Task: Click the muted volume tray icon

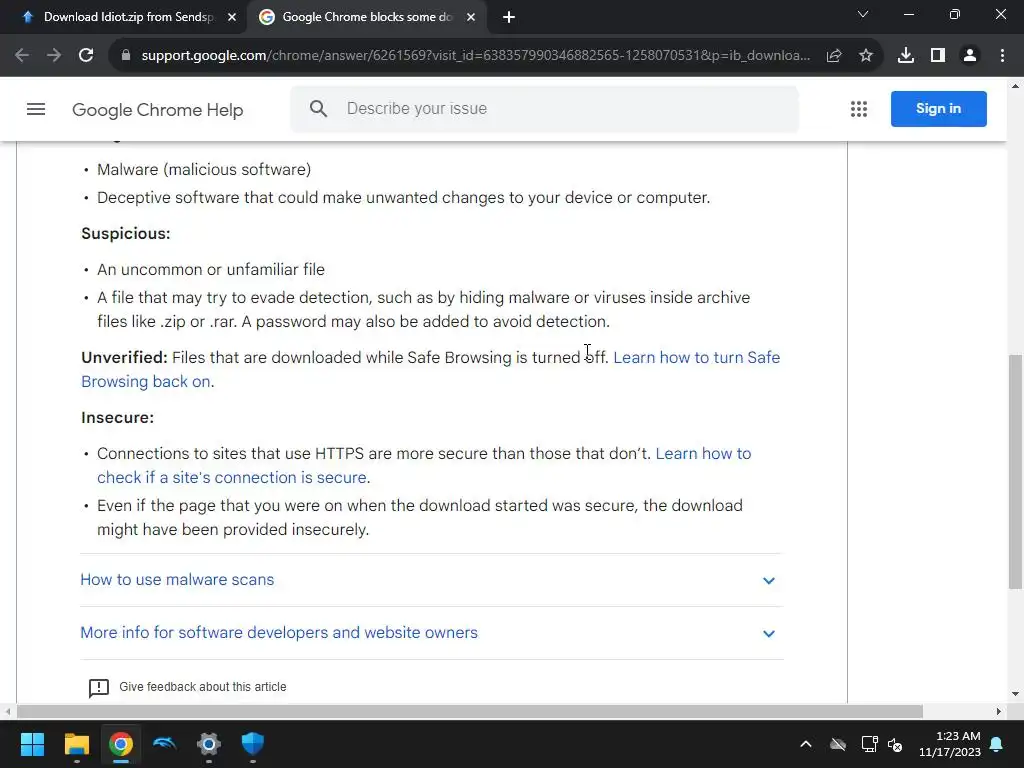Action: coord(895,744)
